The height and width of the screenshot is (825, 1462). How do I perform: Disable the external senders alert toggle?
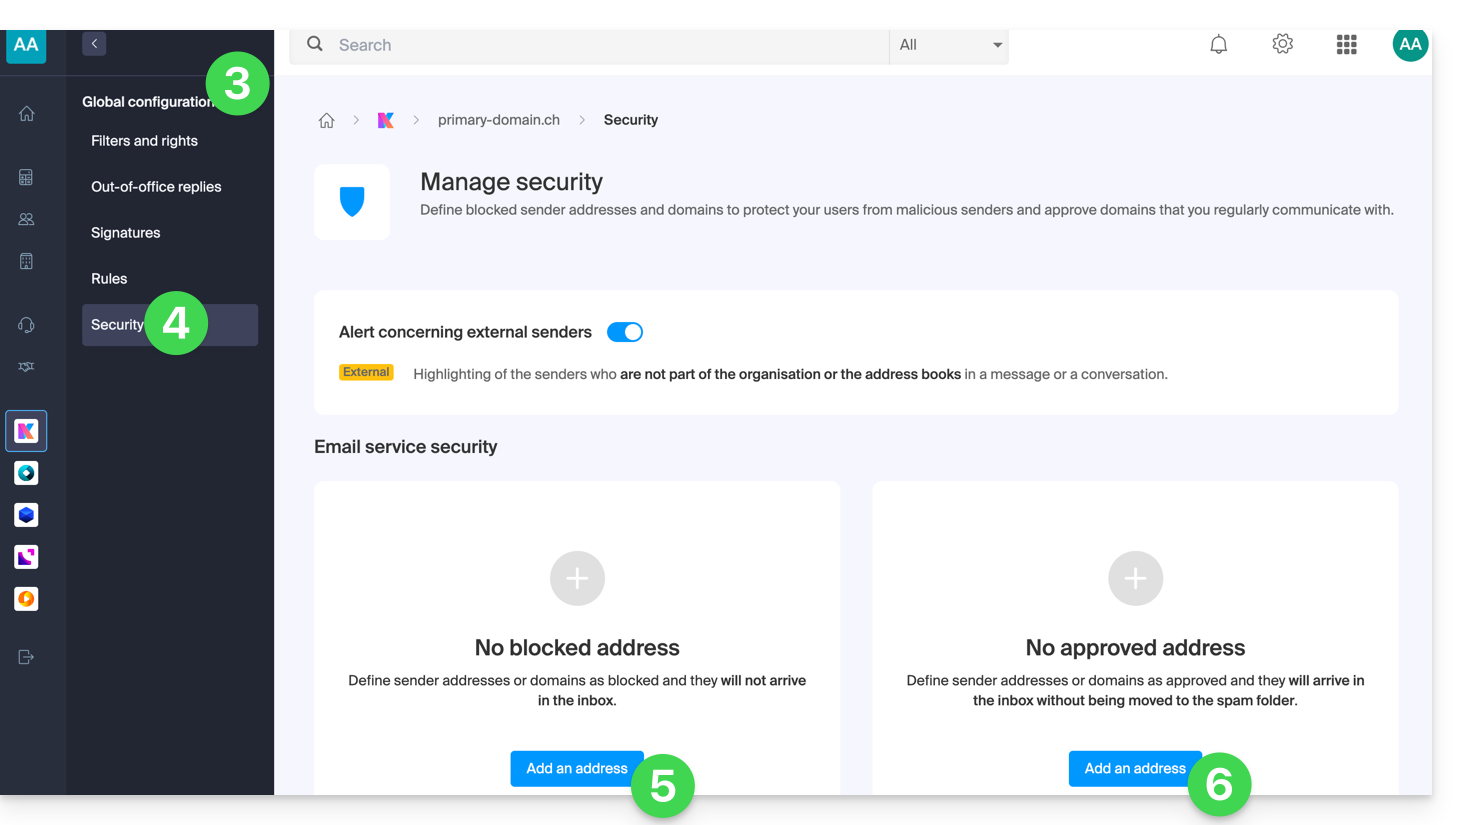coord(625,332)
